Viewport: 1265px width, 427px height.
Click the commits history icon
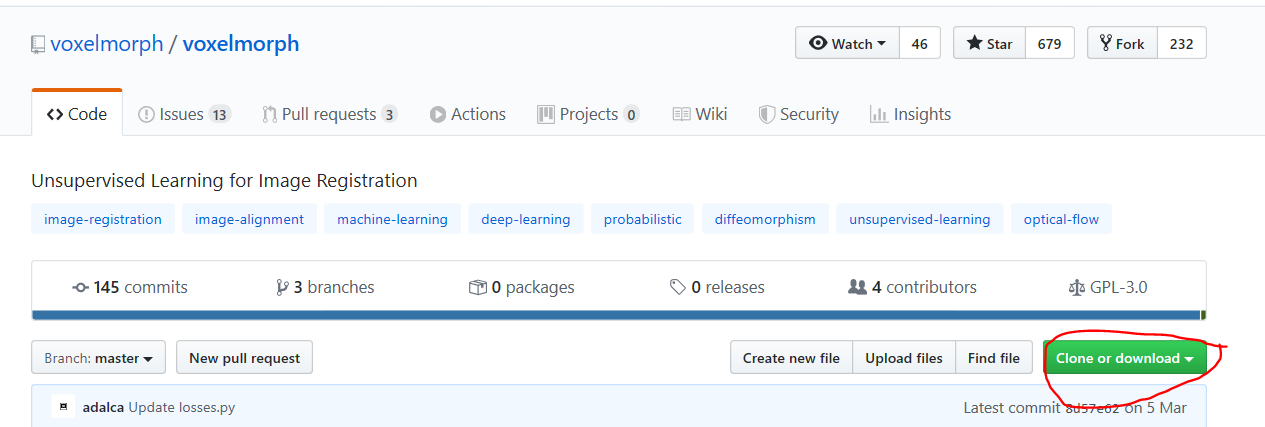(x=81, y=288)
